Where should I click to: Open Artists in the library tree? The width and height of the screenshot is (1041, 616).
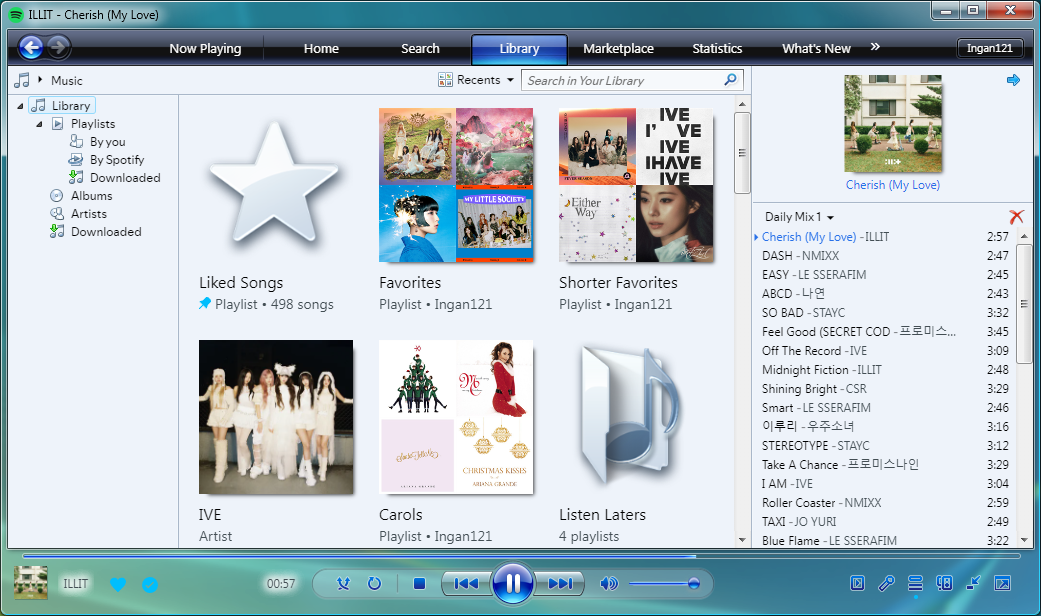88,214
